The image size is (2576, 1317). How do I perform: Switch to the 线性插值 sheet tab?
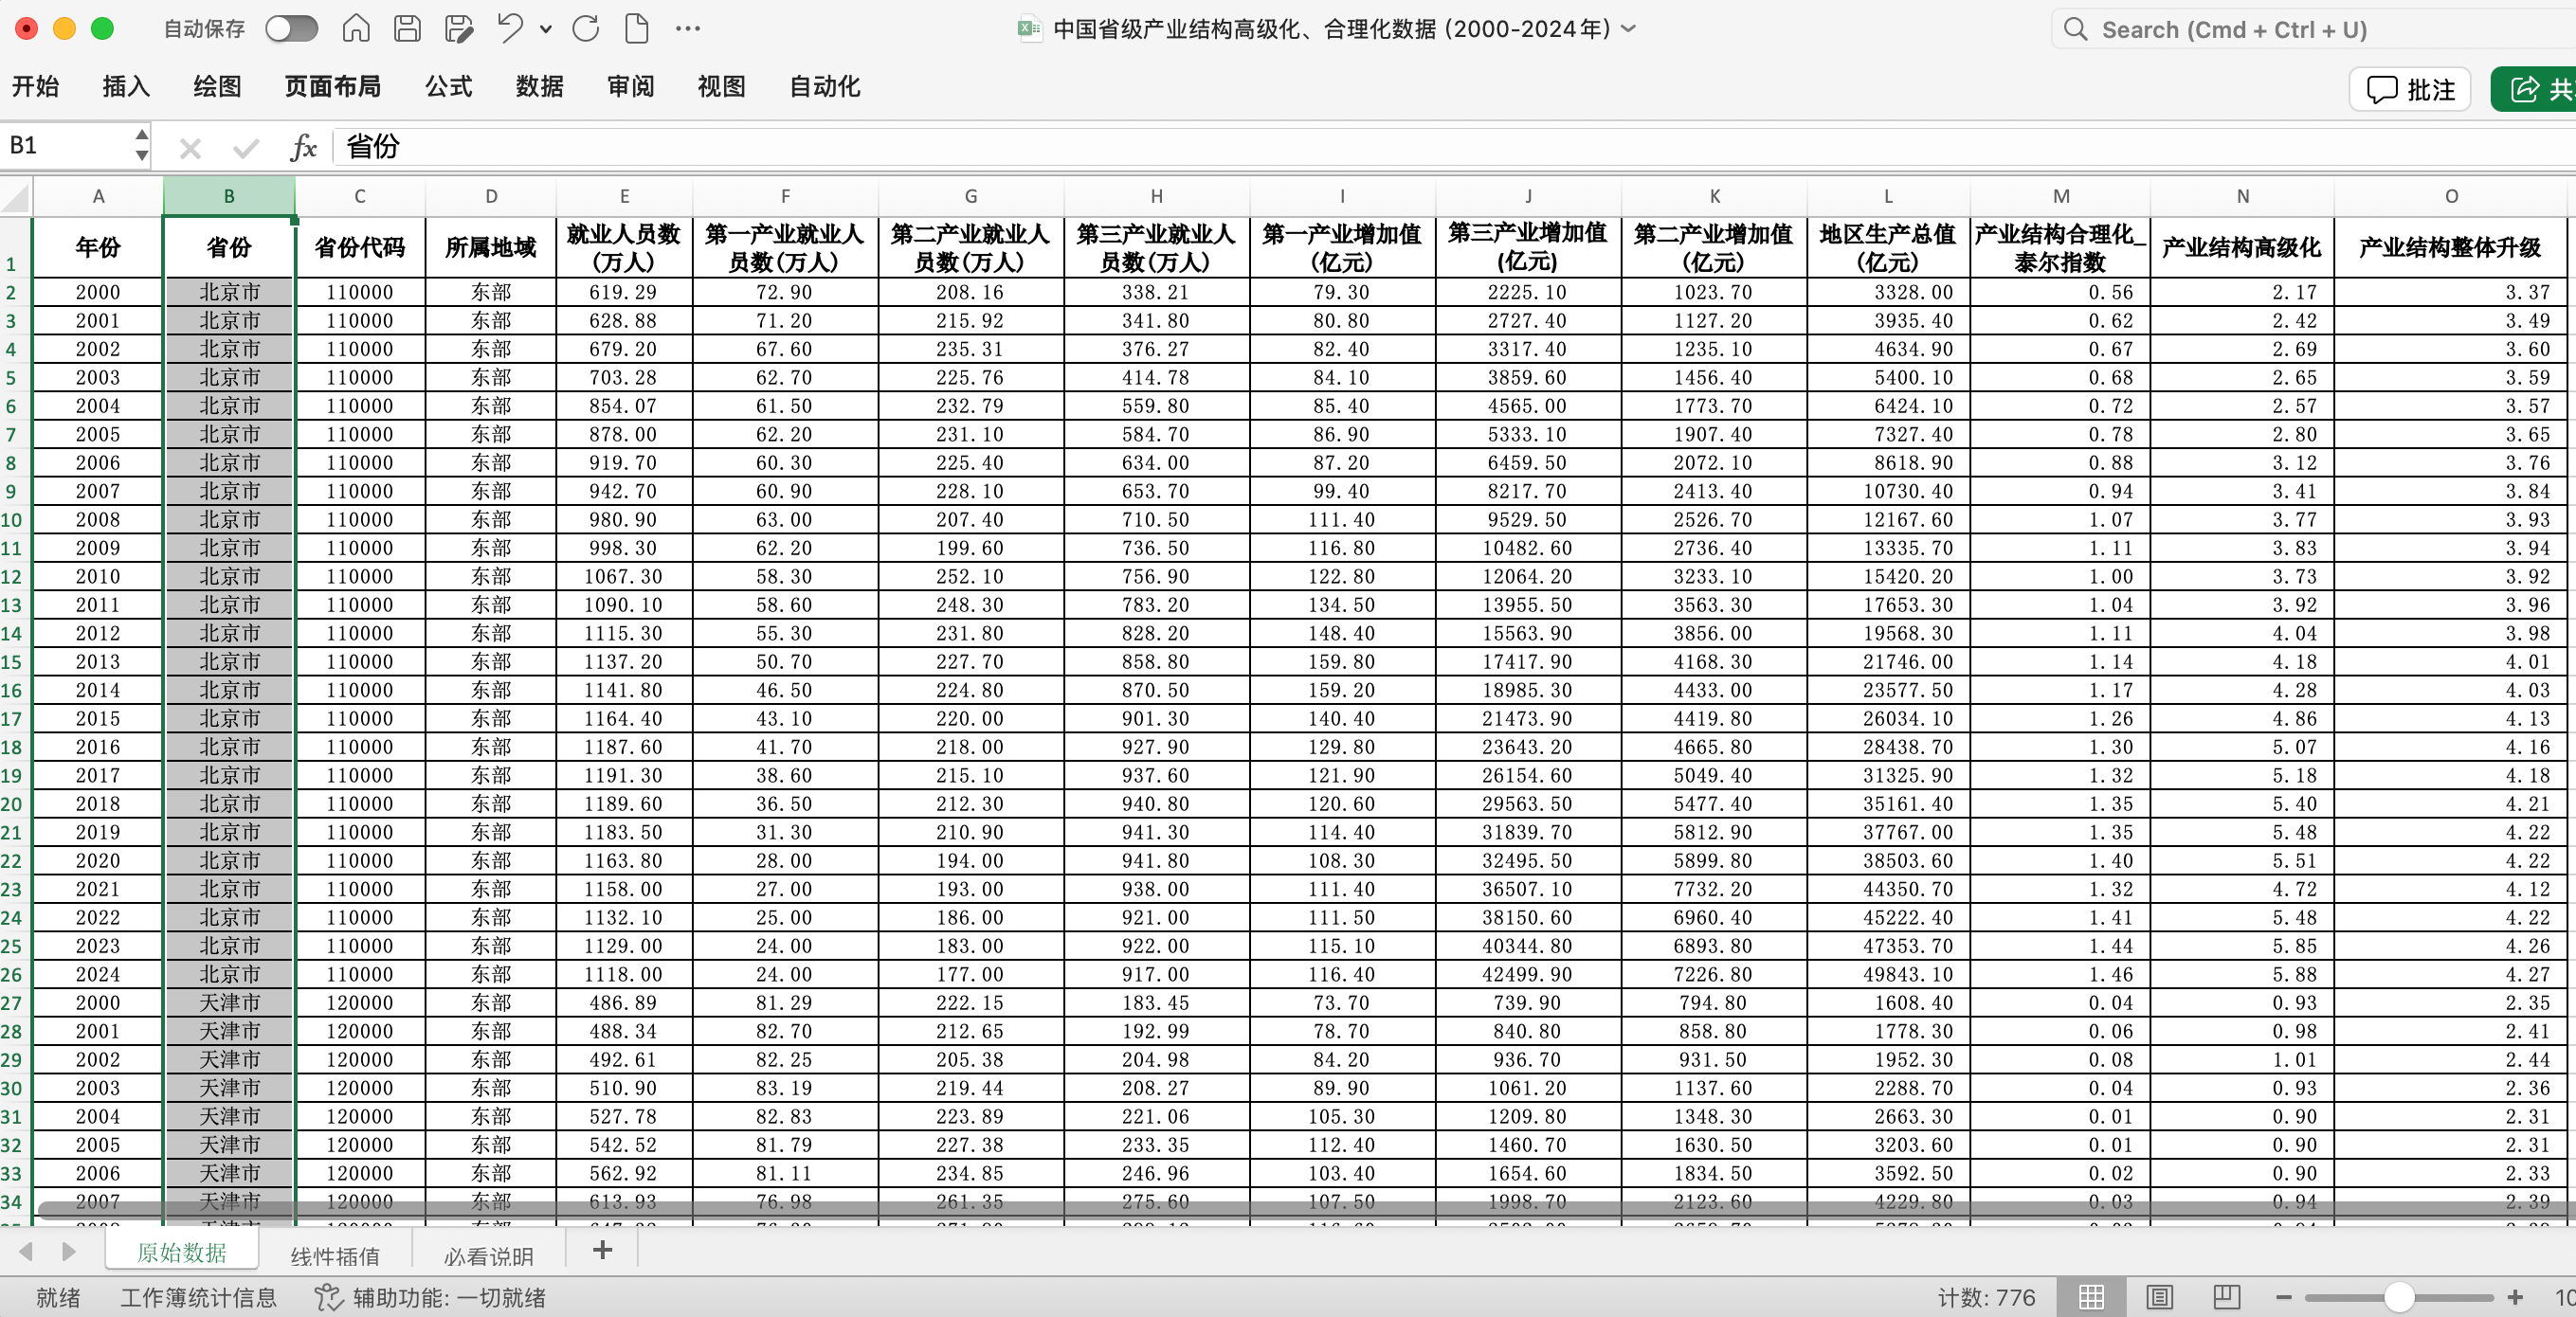(335, 1256)
